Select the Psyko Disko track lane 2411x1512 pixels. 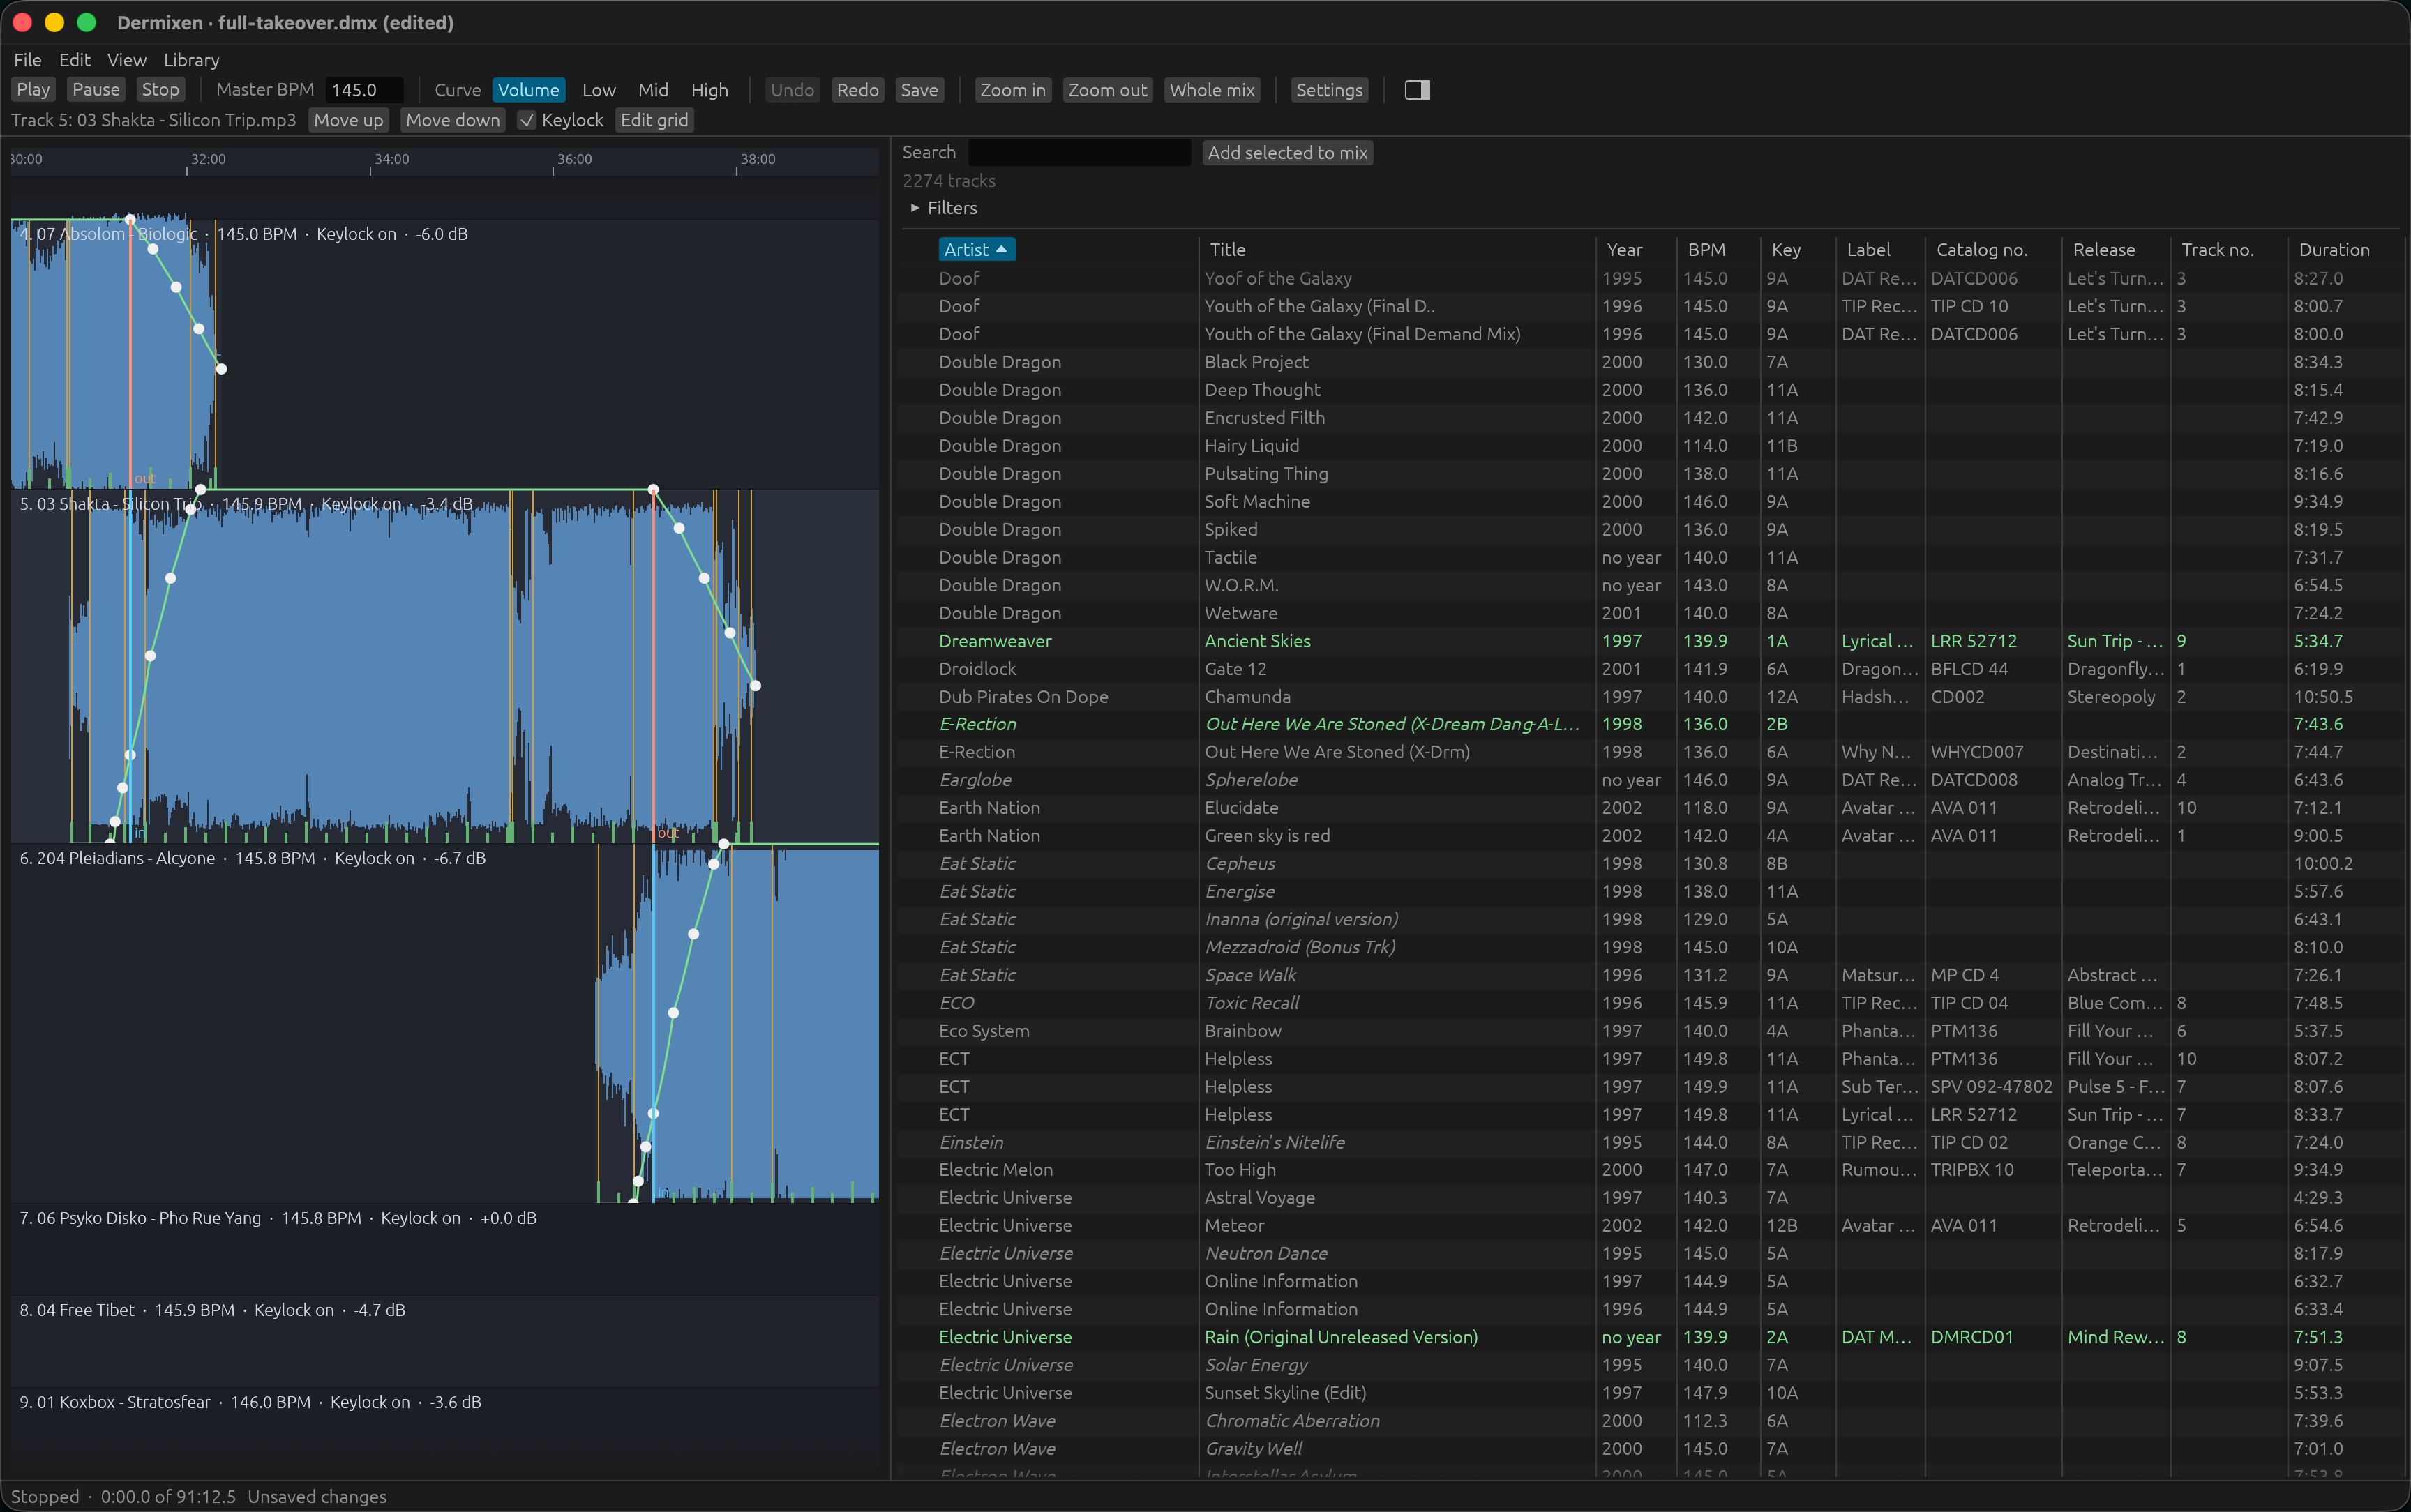(x=445, y=1249)
